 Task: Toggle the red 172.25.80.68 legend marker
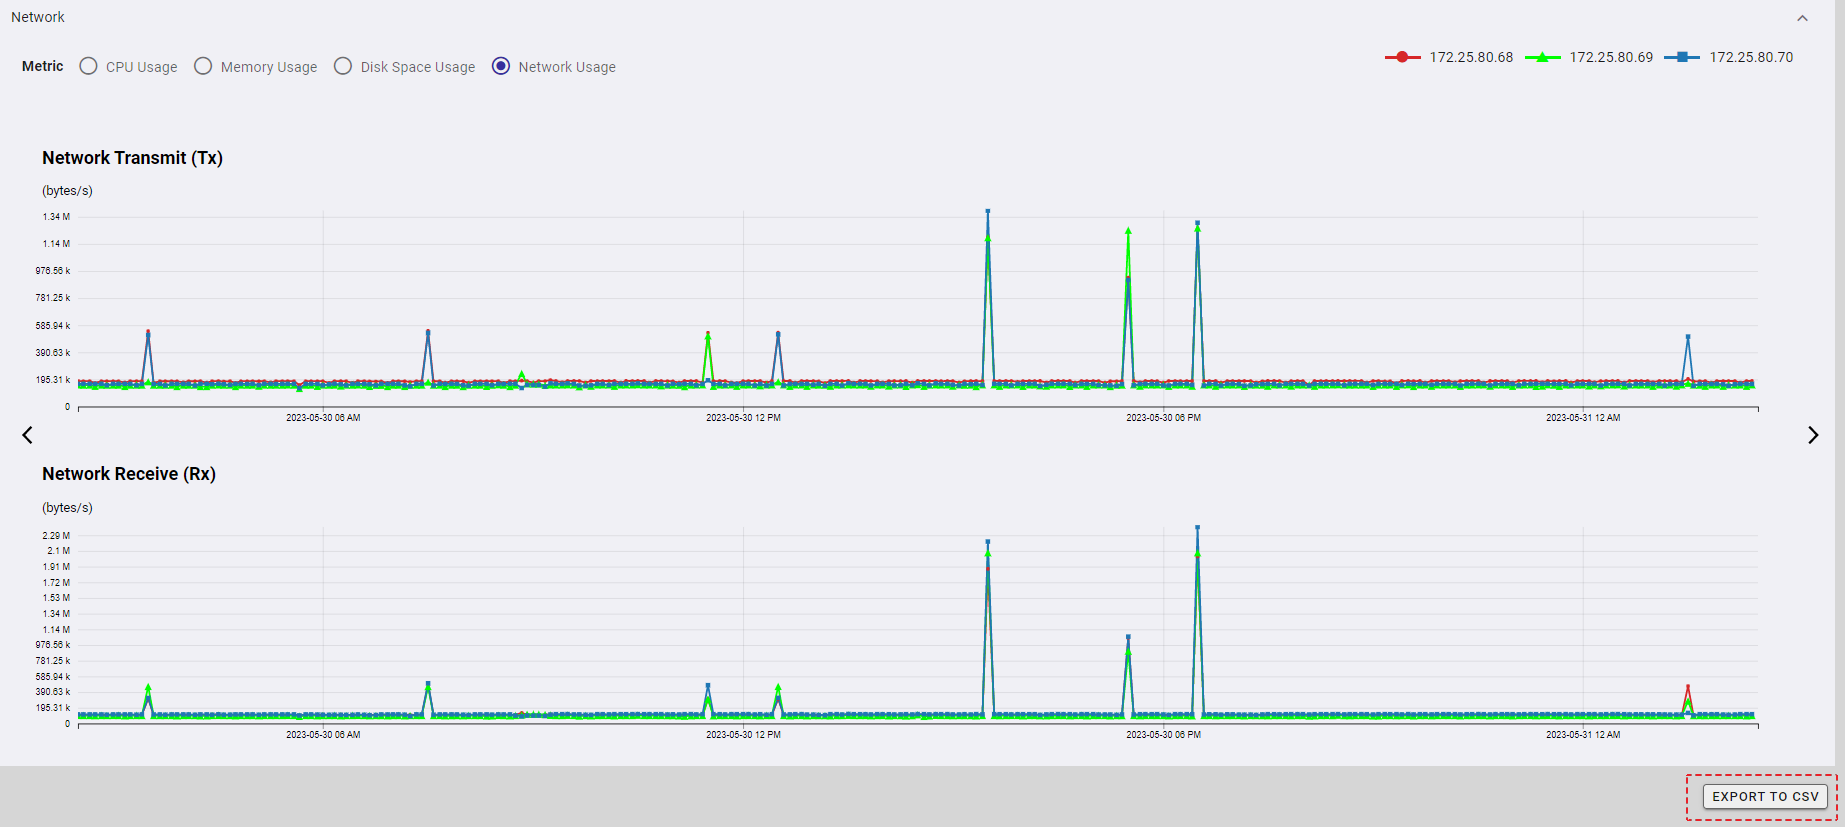pos(1402,57)
